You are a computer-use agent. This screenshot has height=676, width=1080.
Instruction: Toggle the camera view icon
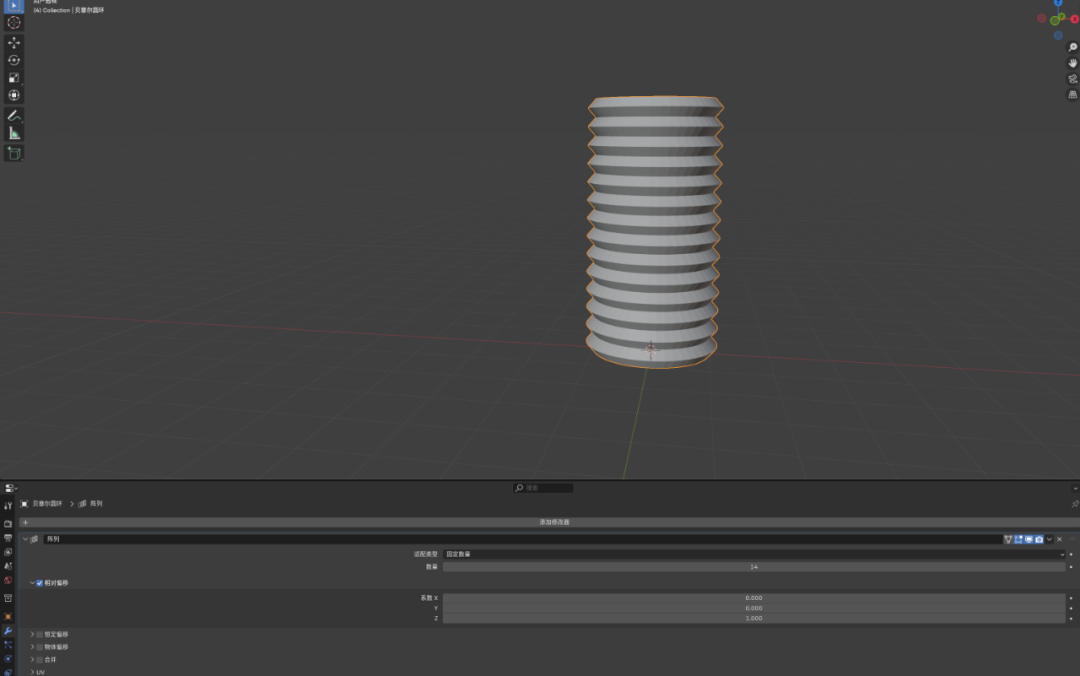[1072, 79]
